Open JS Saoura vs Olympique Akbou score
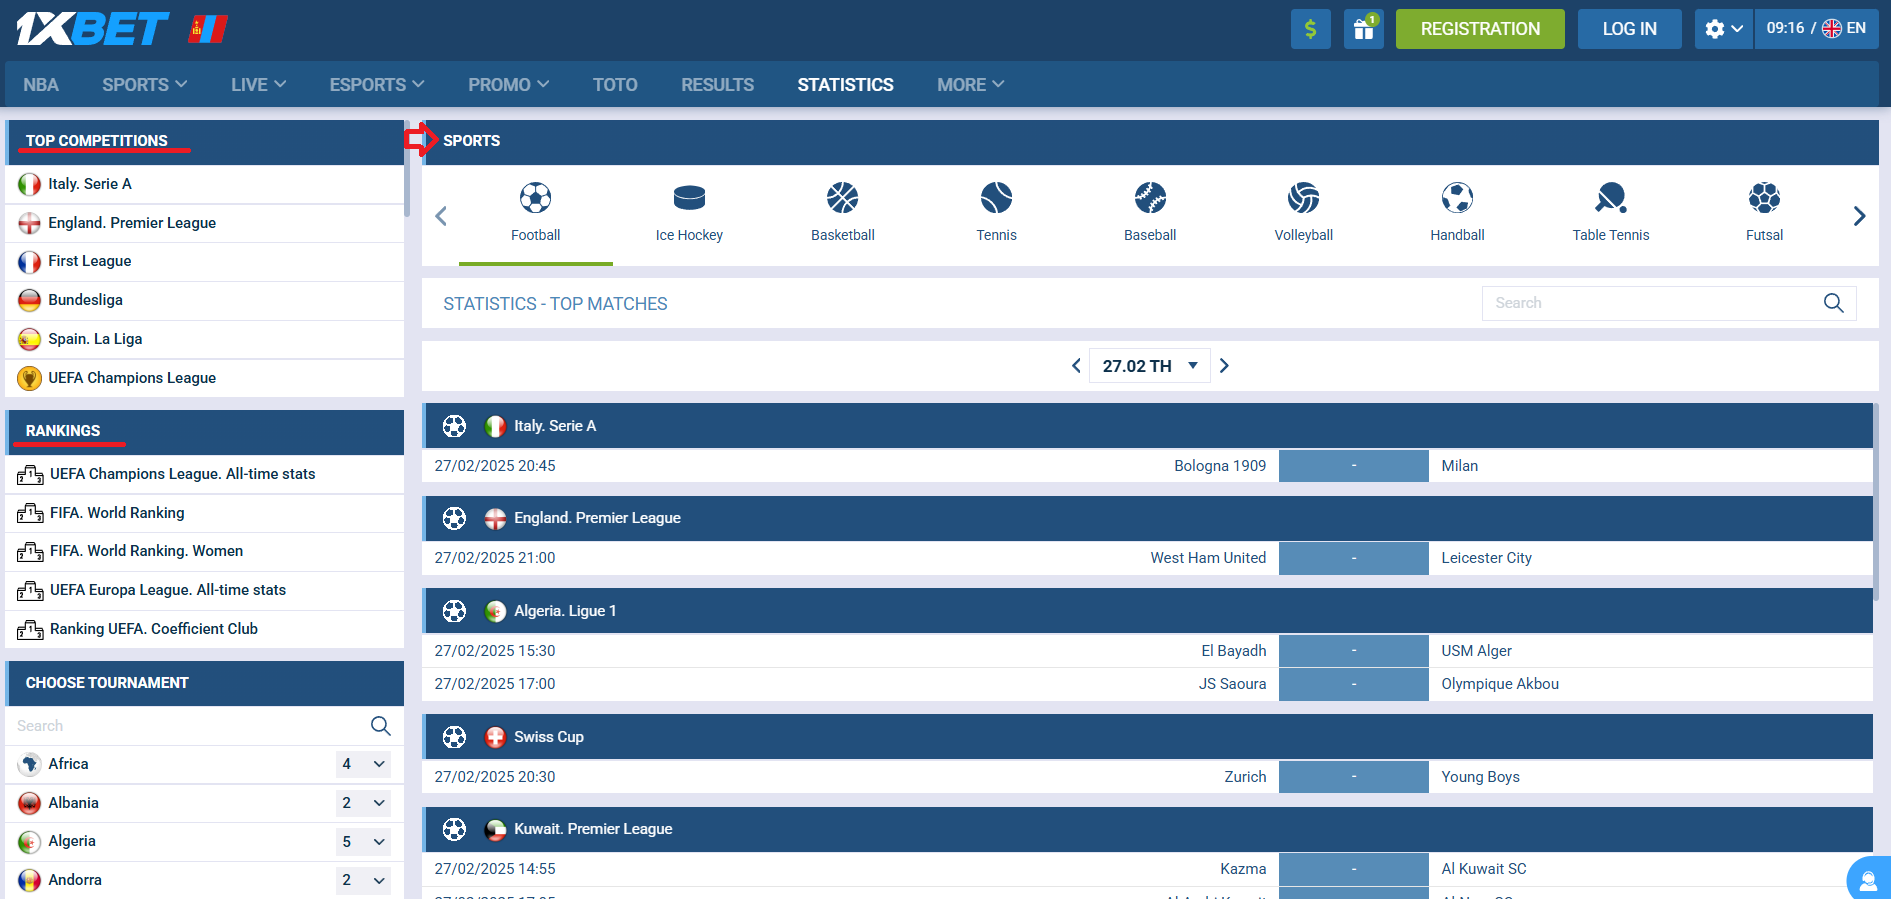This screenshot has height=899, width=1891. pyautogui.click(x=1353, y=684)
